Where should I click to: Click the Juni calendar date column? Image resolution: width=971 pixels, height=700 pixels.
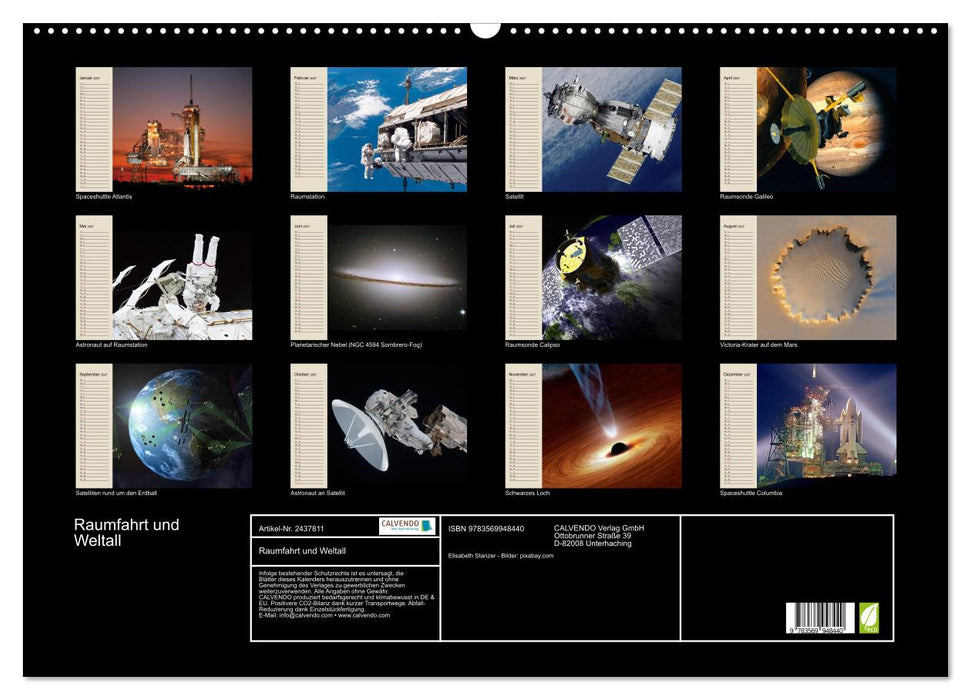[309, 278]
